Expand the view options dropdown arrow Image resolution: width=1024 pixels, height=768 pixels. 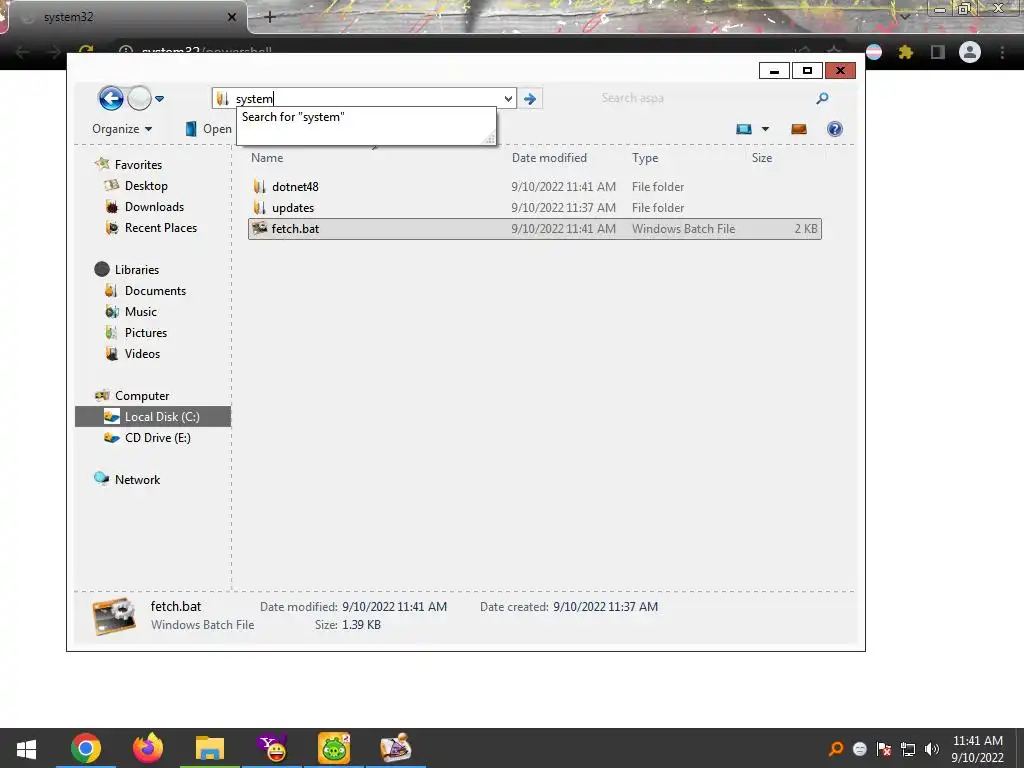tap(765, 129)
